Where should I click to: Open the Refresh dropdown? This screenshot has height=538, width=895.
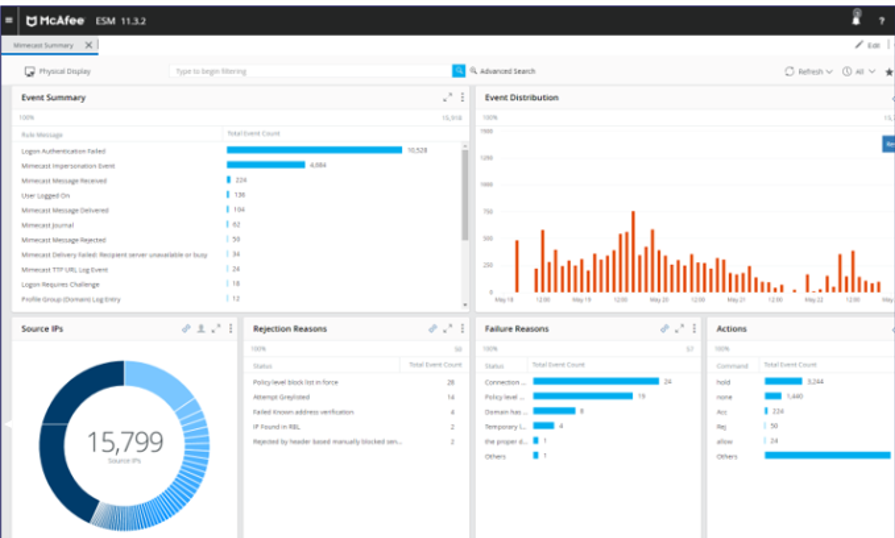point(809,72)
